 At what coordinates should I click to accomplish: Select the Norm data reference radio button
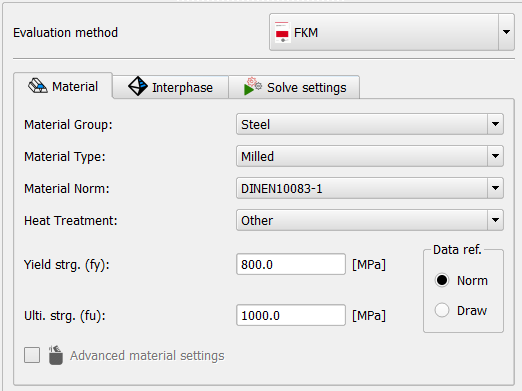pyautogui.click(x=442, y=280)
